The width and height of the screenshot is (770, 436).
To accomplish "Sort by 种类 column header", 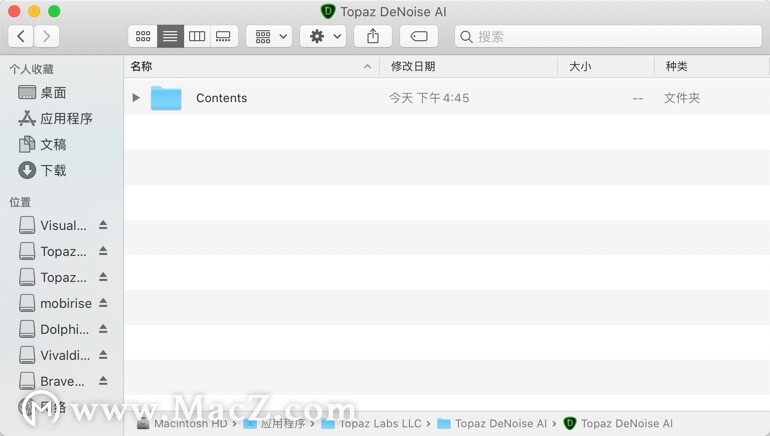I will [712, 66].
